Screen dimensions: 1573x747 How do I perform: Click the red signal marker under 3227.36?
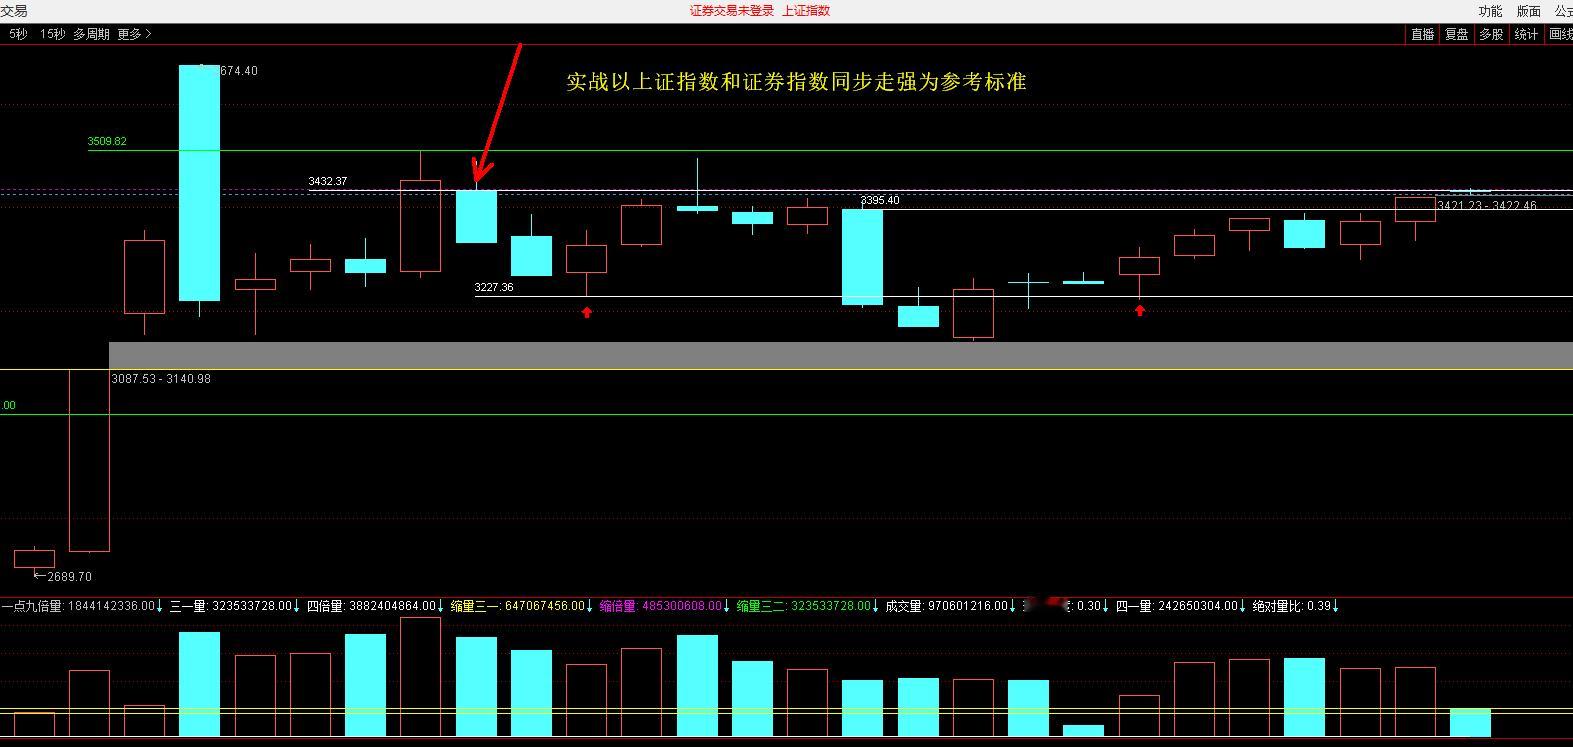click(587, 312)
